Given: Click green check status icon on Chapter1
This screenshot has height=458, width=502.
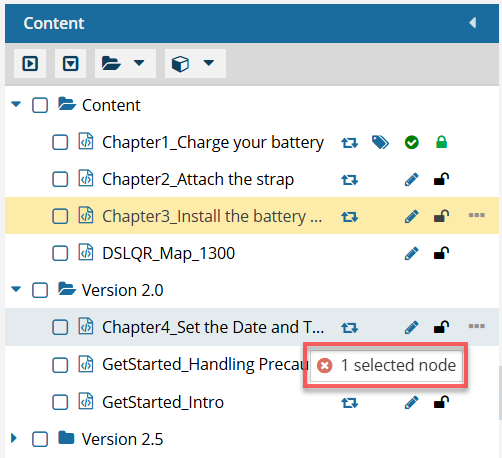Looking at the screenshot, I should click(412, 143).
